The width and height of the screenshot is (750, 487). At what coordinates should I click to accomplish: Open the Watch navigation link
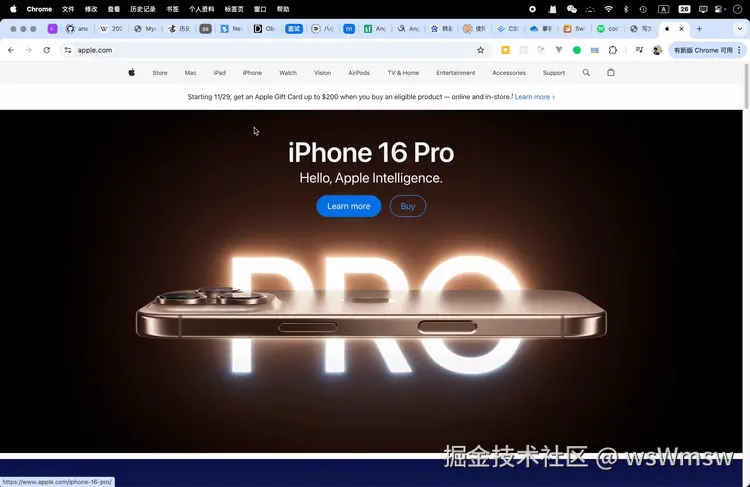coord(288,73)
